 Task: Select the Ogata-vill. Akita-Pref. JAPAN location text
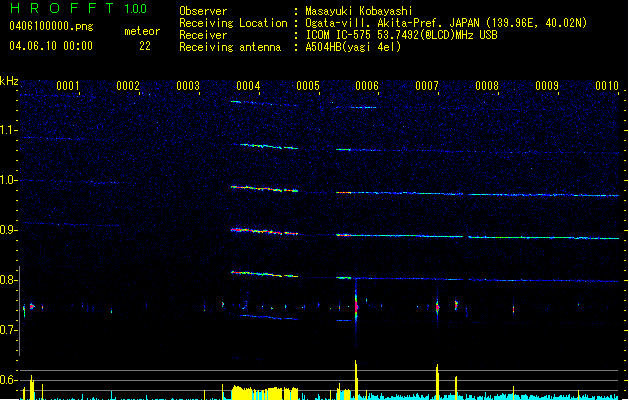446,23
